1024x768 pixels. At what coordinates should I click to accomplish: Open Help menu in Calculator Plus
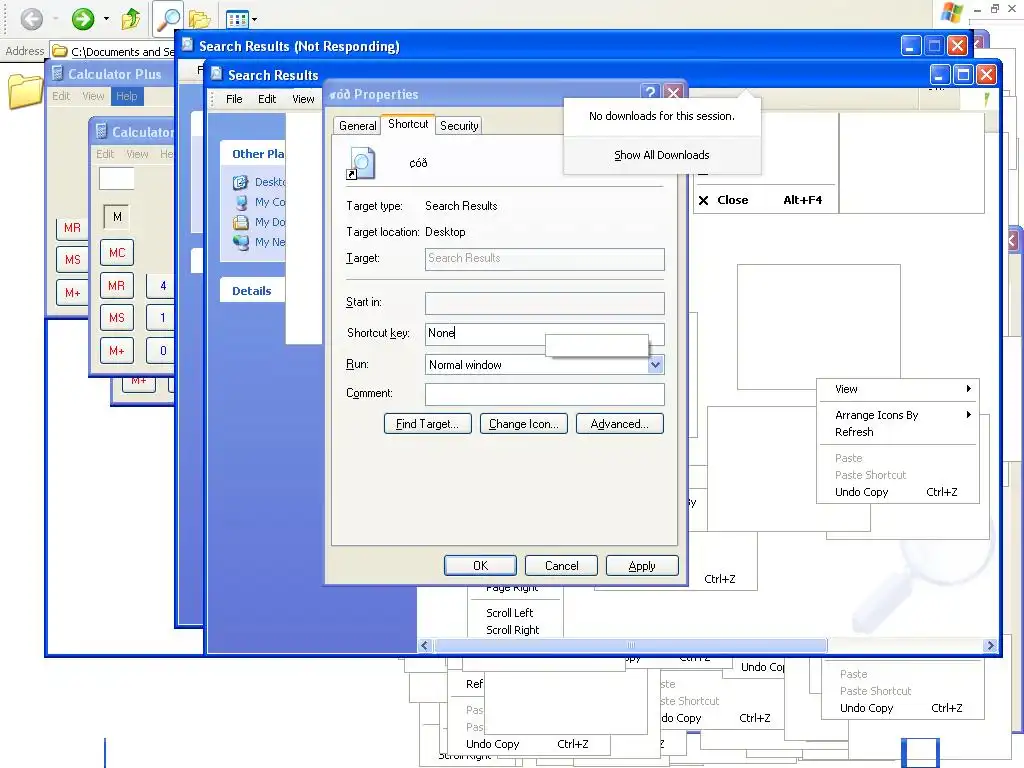[127, 96]
